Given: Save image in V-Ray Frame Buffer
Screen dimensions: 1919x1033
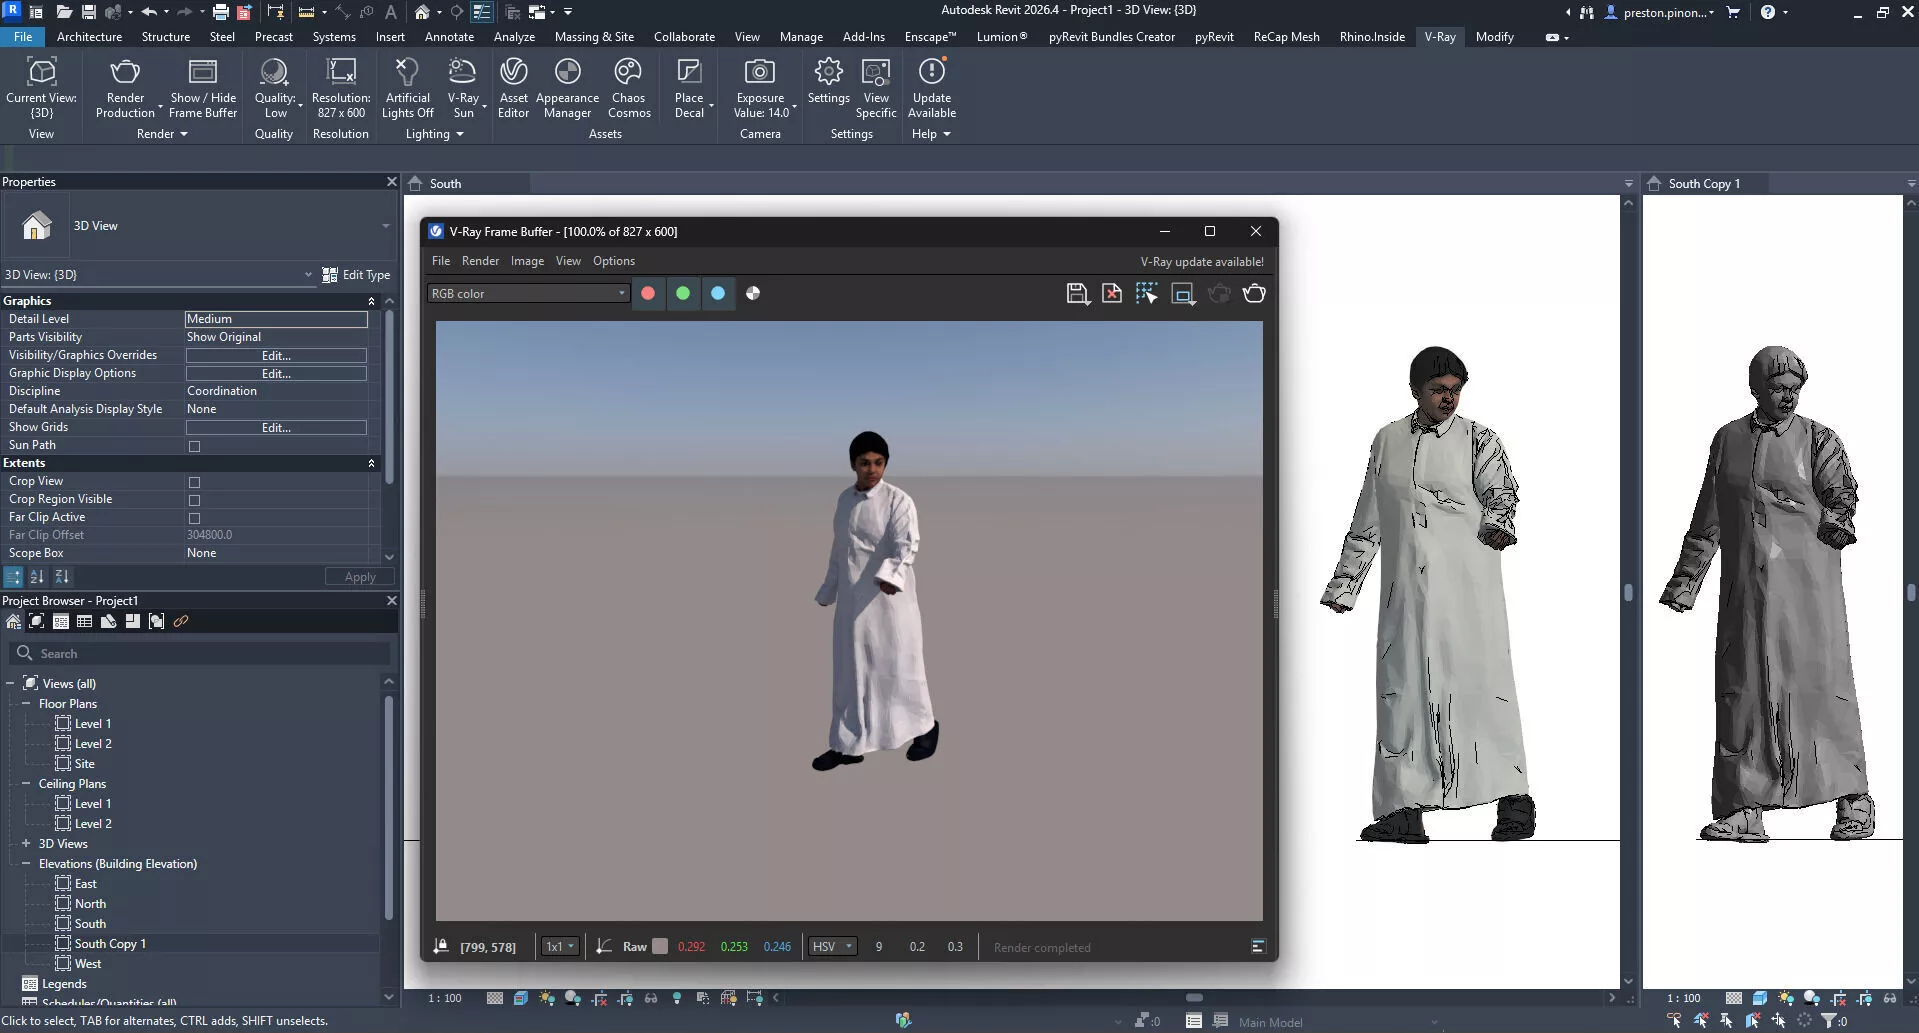Looking at the screenshot, I should [x=1077, y=293].
